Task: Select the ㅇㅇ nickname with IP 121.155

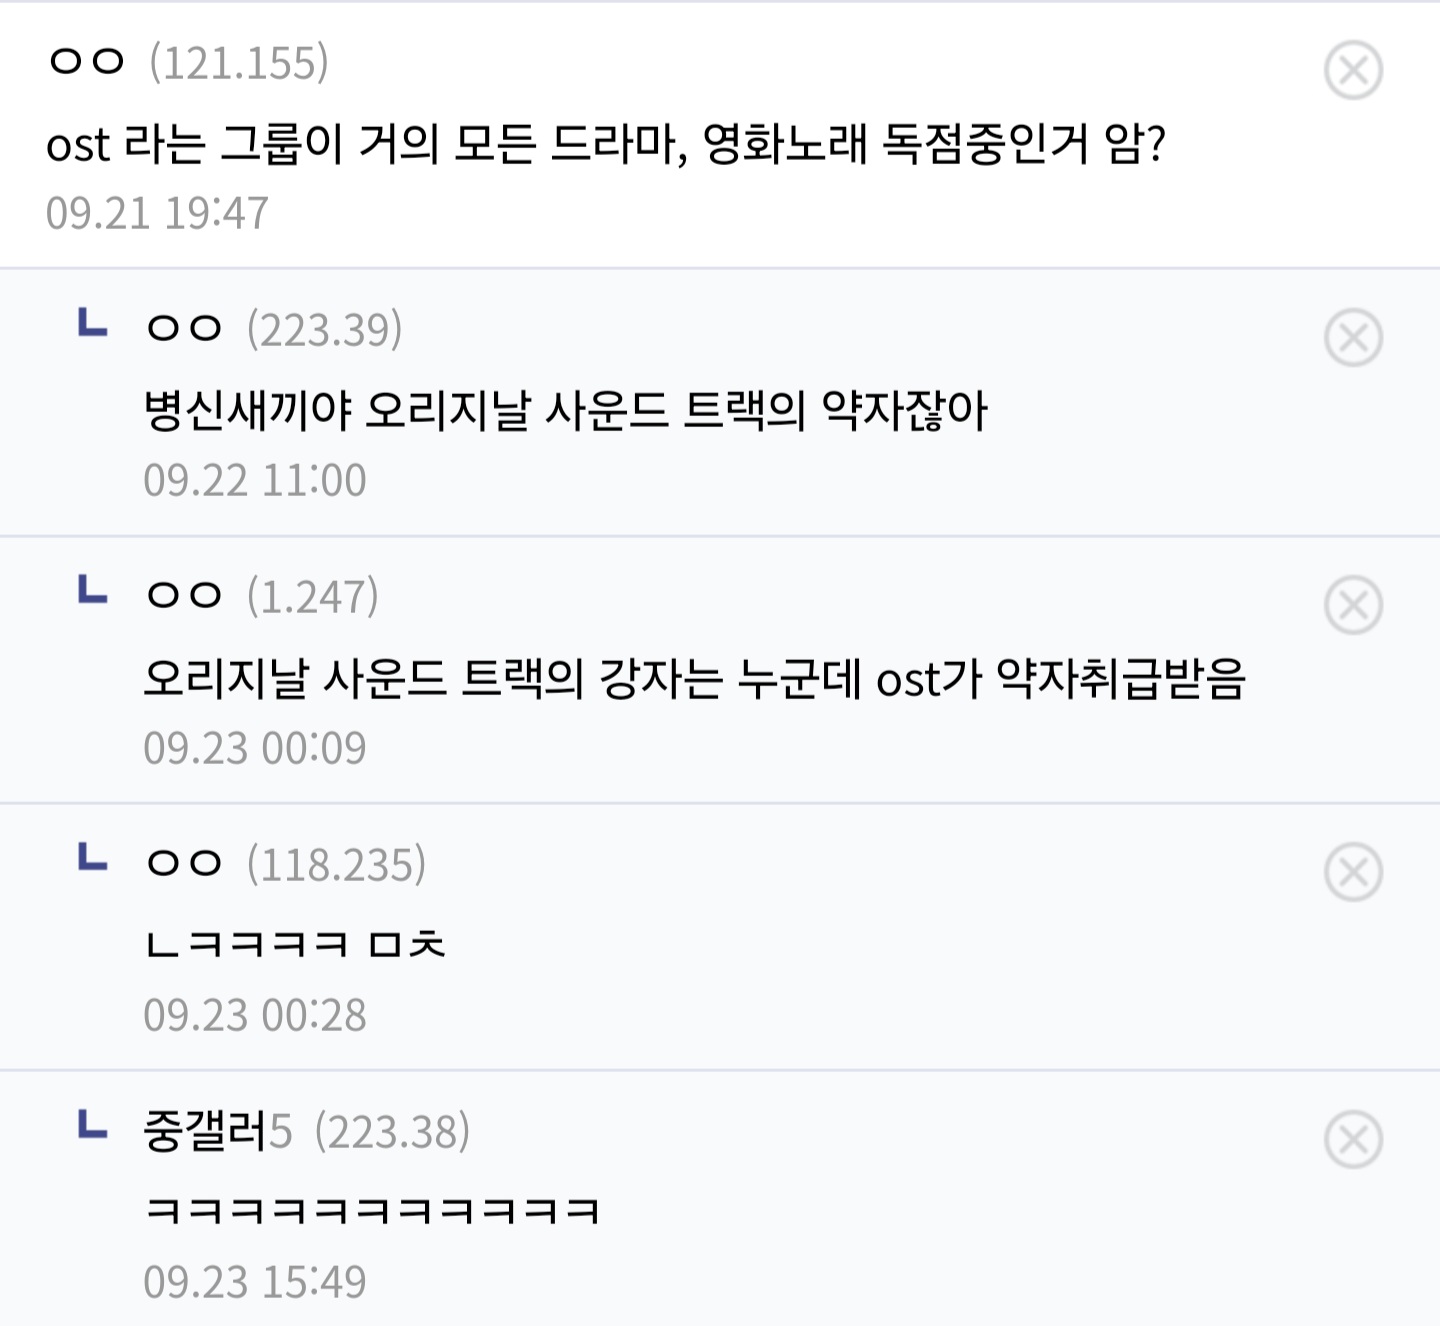Action: point(86,62)
